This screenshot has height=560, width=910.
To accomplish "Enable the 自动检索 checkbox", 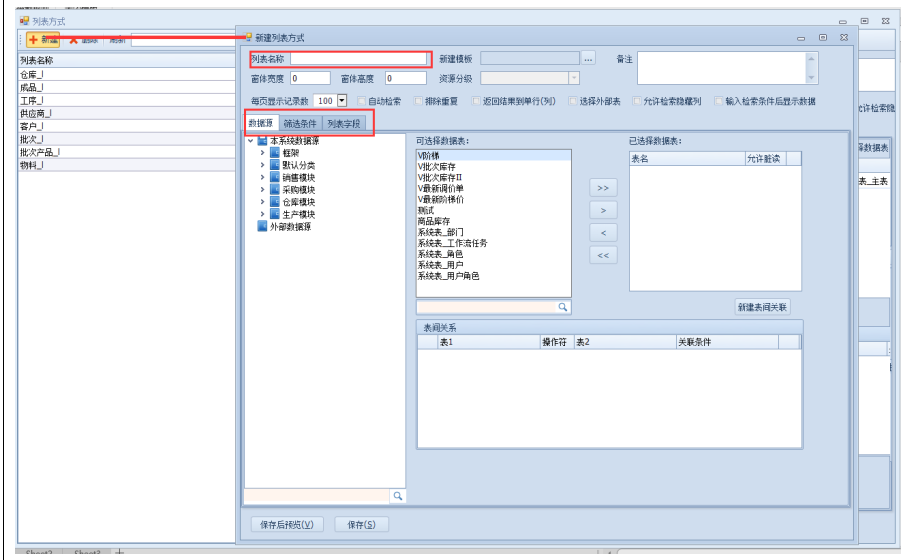I will tap(362, 101).
